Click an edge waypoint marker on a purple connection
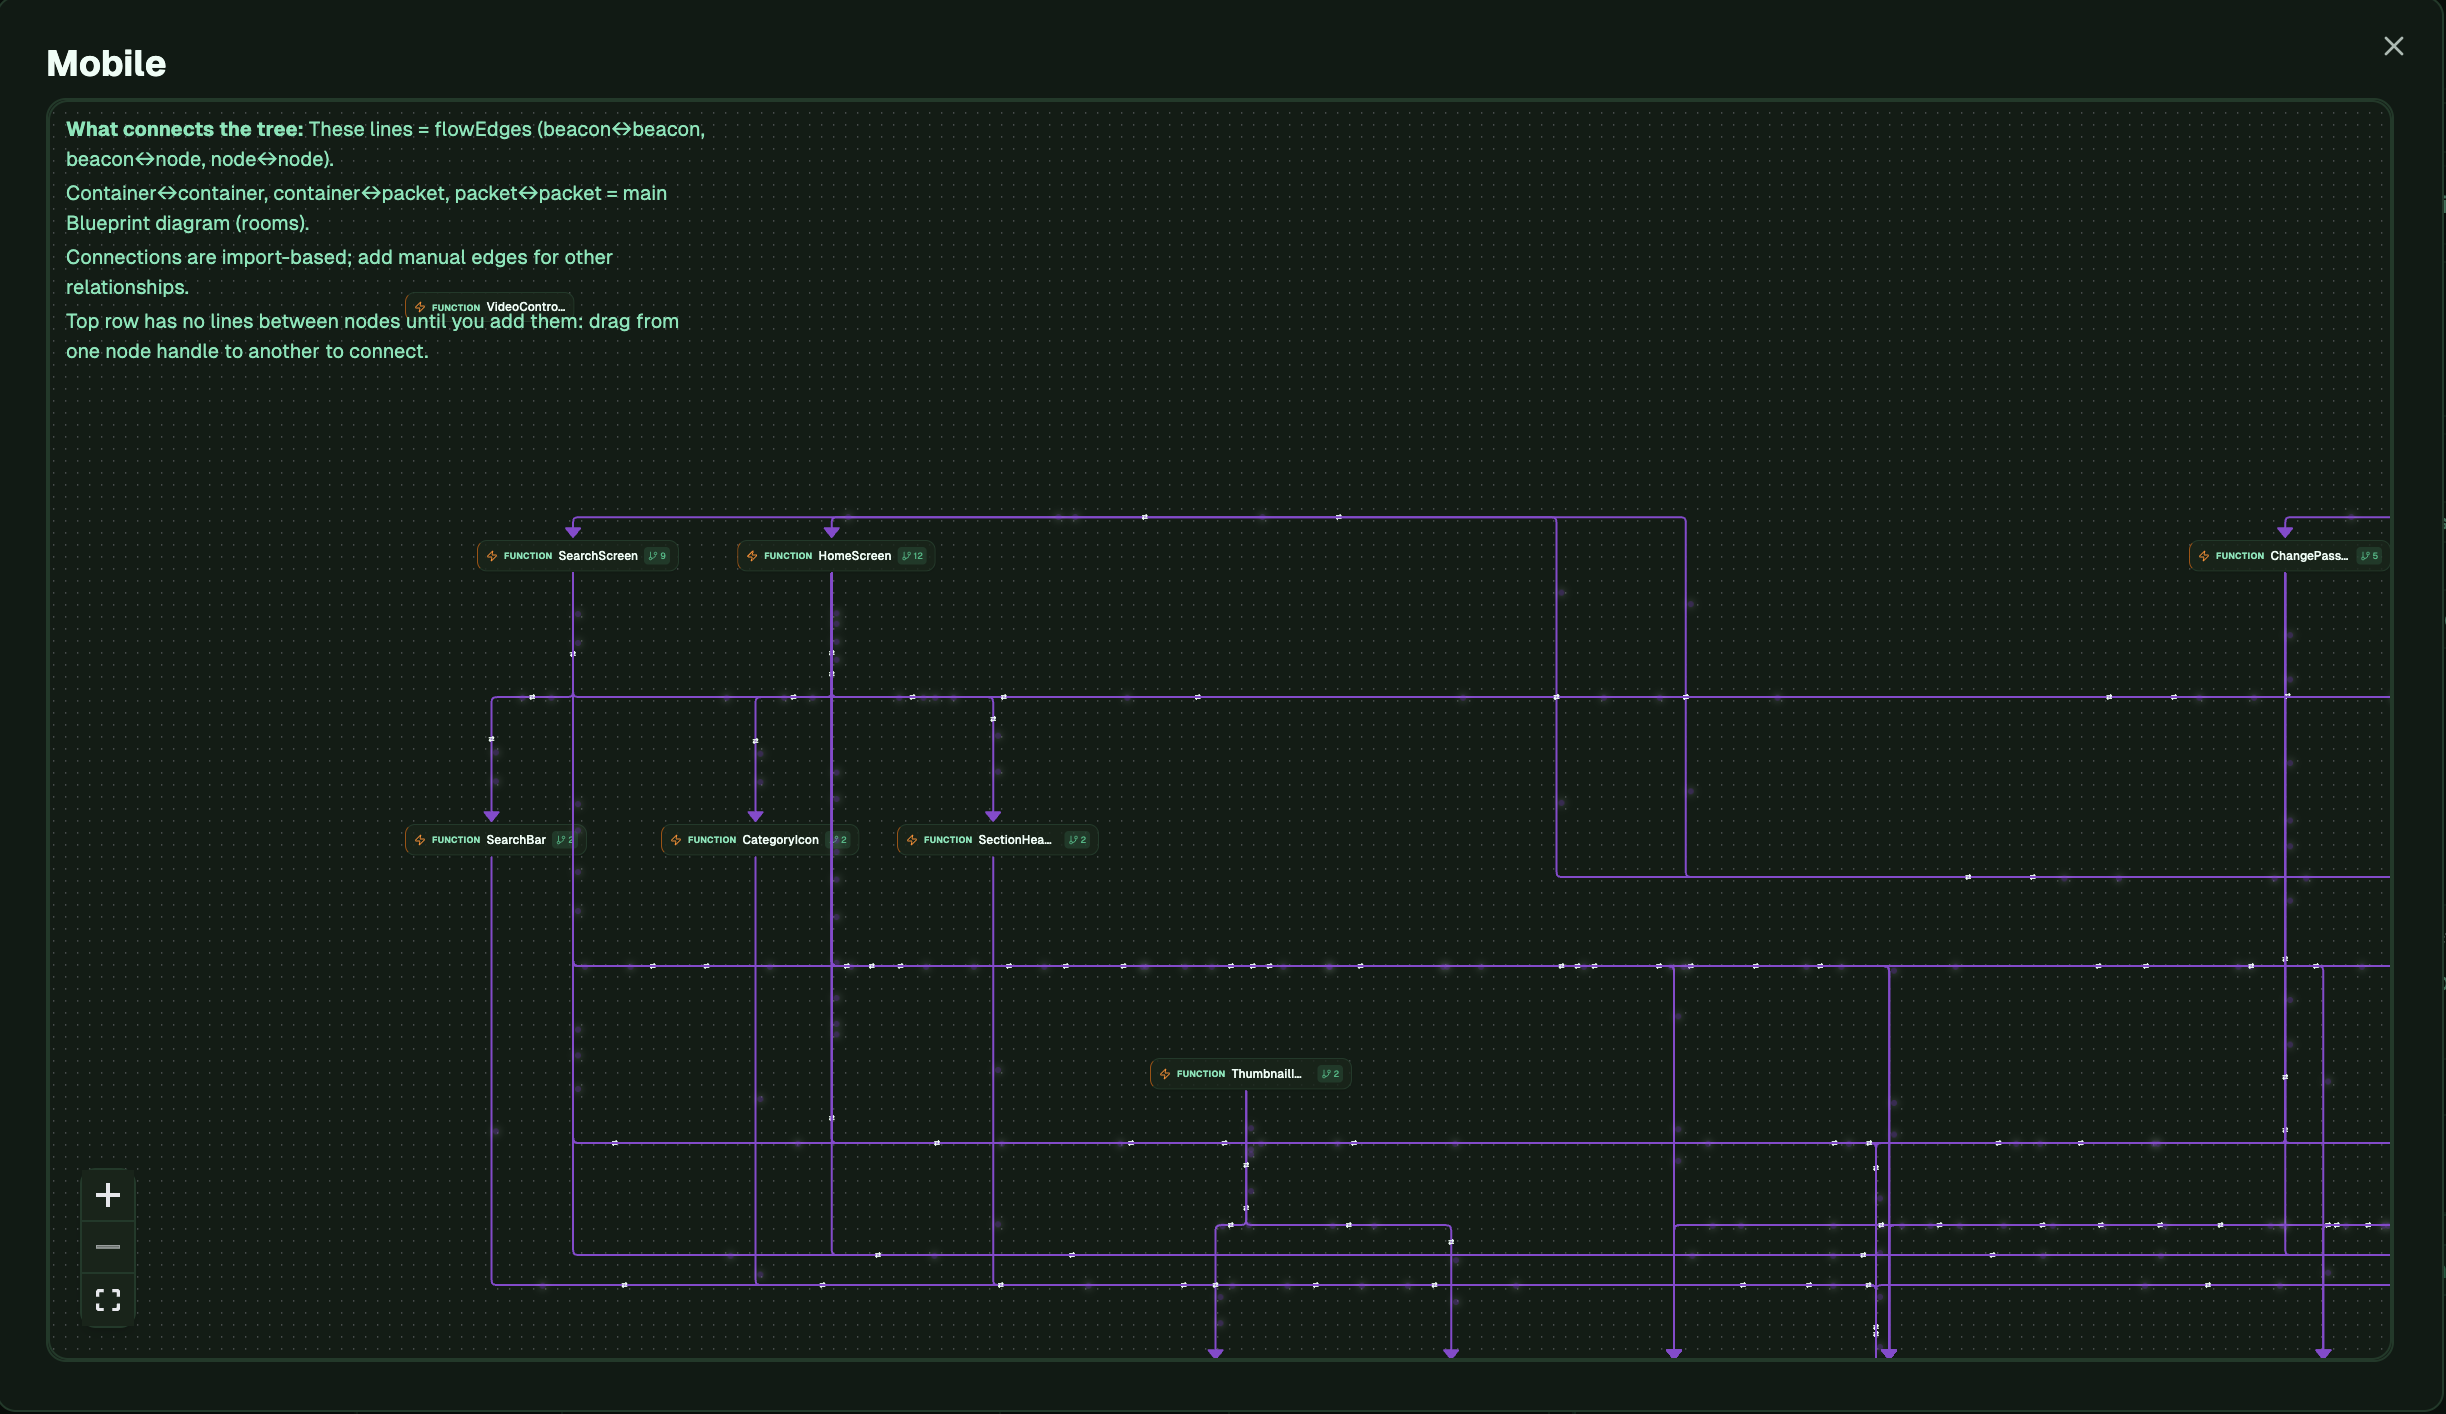The image size is (2446, 1414). coord(1146,518)
